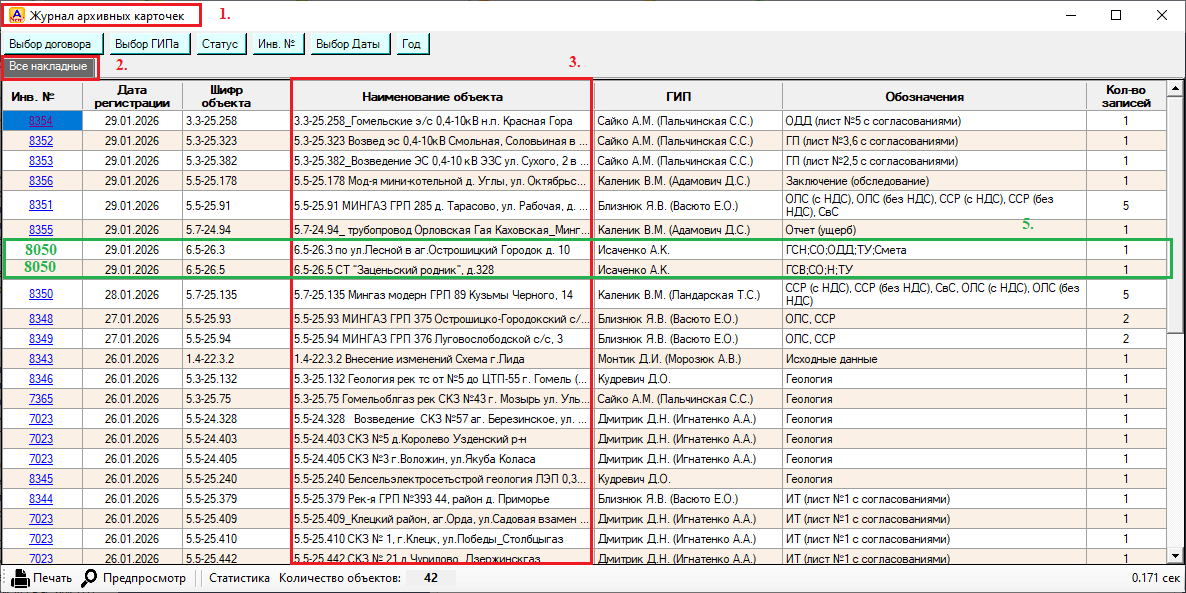
Task: Open inventory card link 8354
Action: tap(41, 121)
